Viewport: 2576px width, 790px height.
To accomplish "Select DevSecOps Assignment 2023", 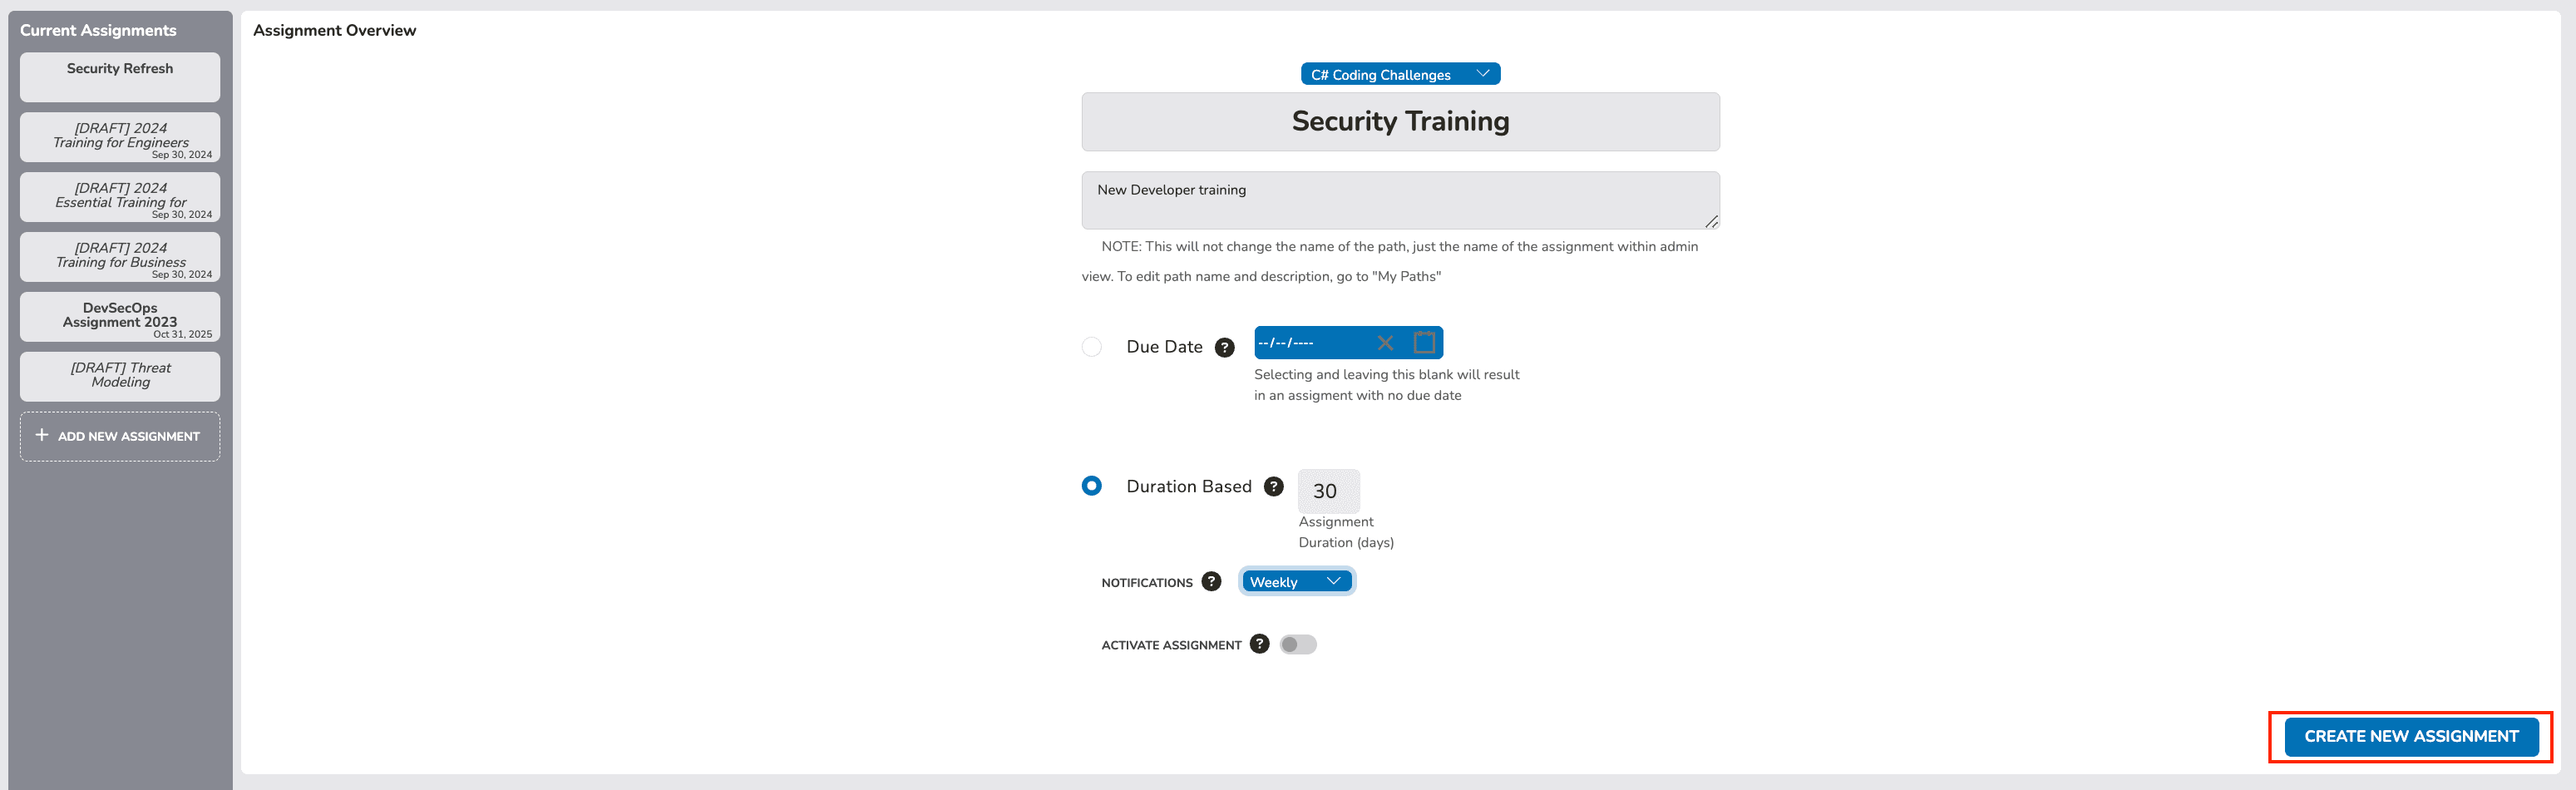I will [x=120, y=317].
